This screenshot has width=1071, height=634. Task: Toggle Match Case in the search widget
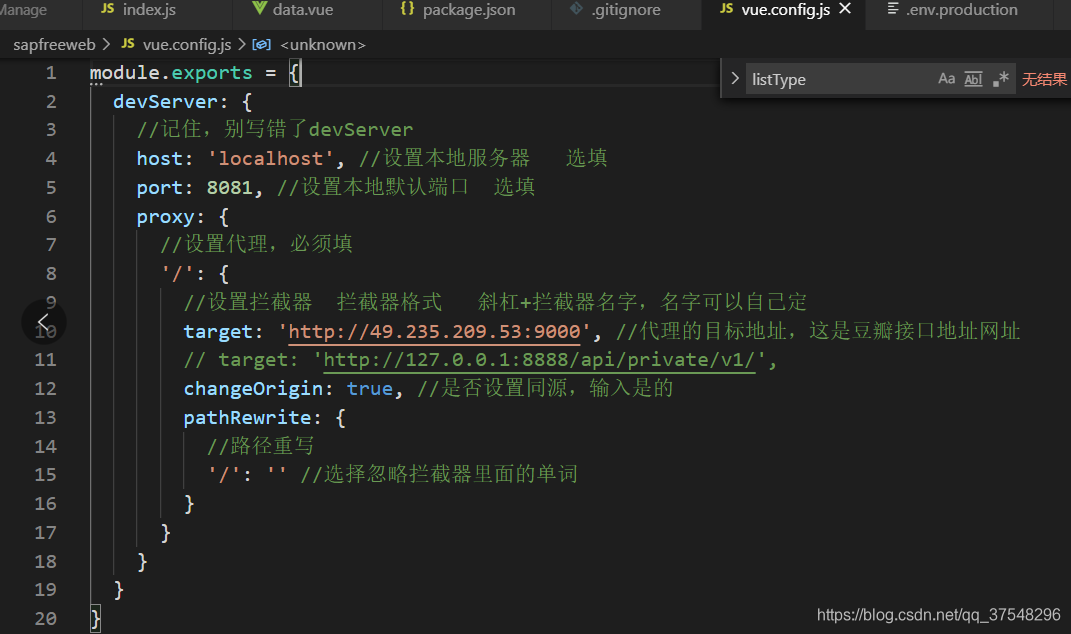pos(947,78)
